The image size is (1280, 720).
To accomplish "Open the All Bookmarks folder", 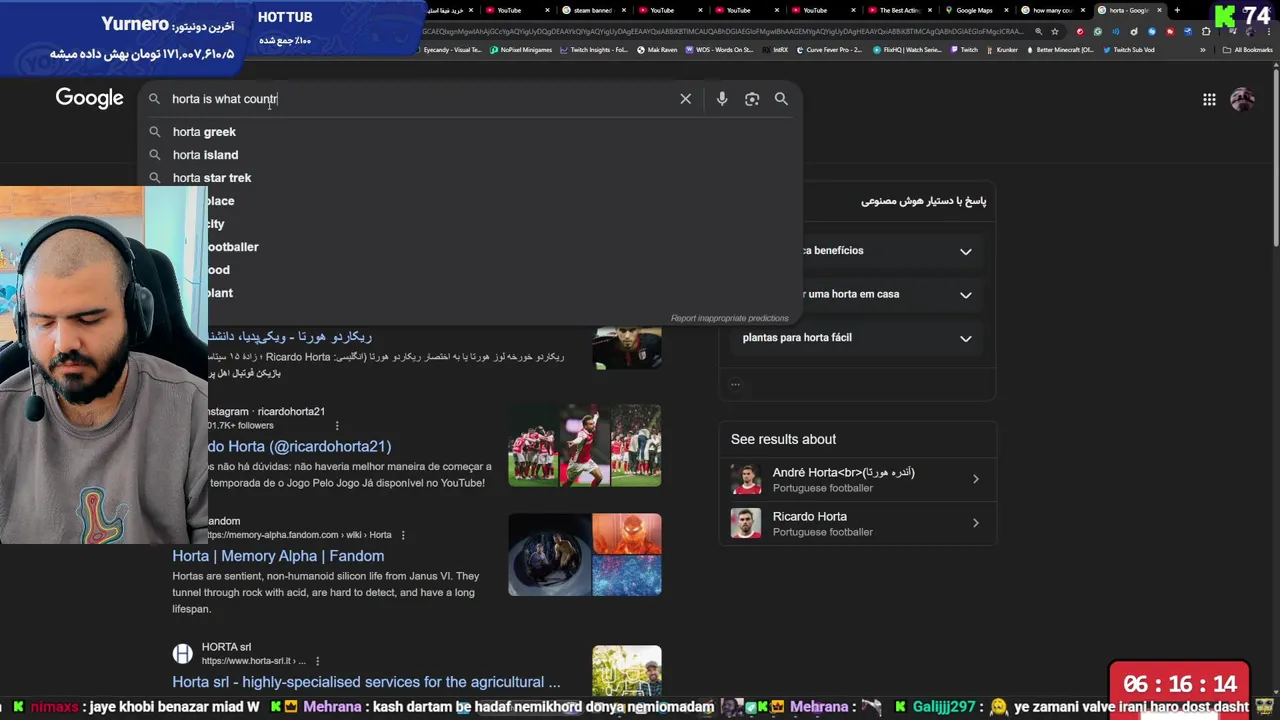I will (x=1246, y=50).
